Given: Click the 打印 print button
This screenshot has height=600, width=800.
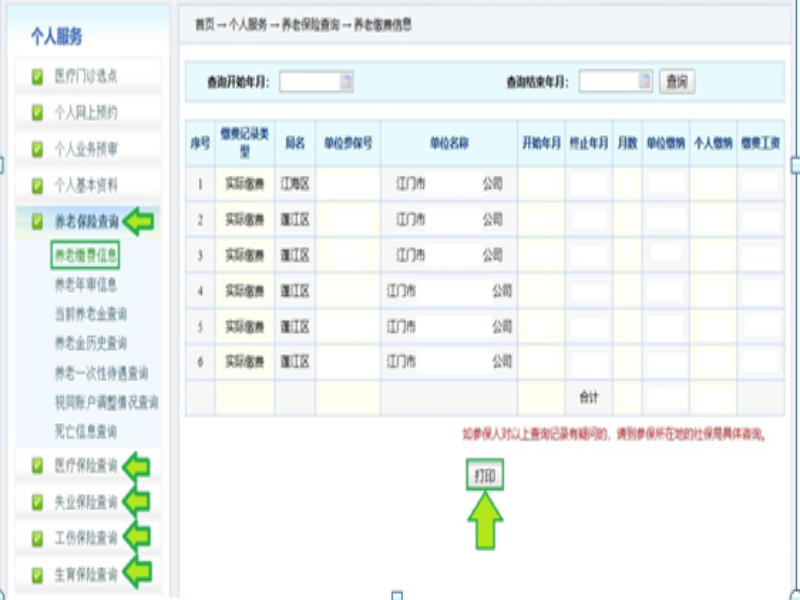Looking at the screenshot, I should point(485,476).
